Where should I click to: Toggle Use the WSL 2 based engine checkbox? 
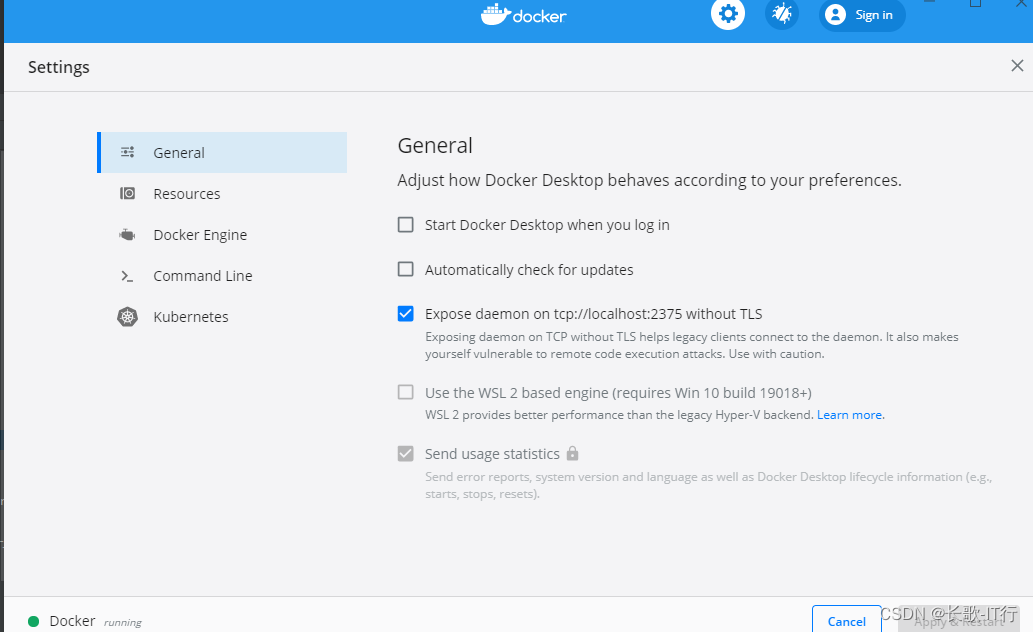coord(406,392)
